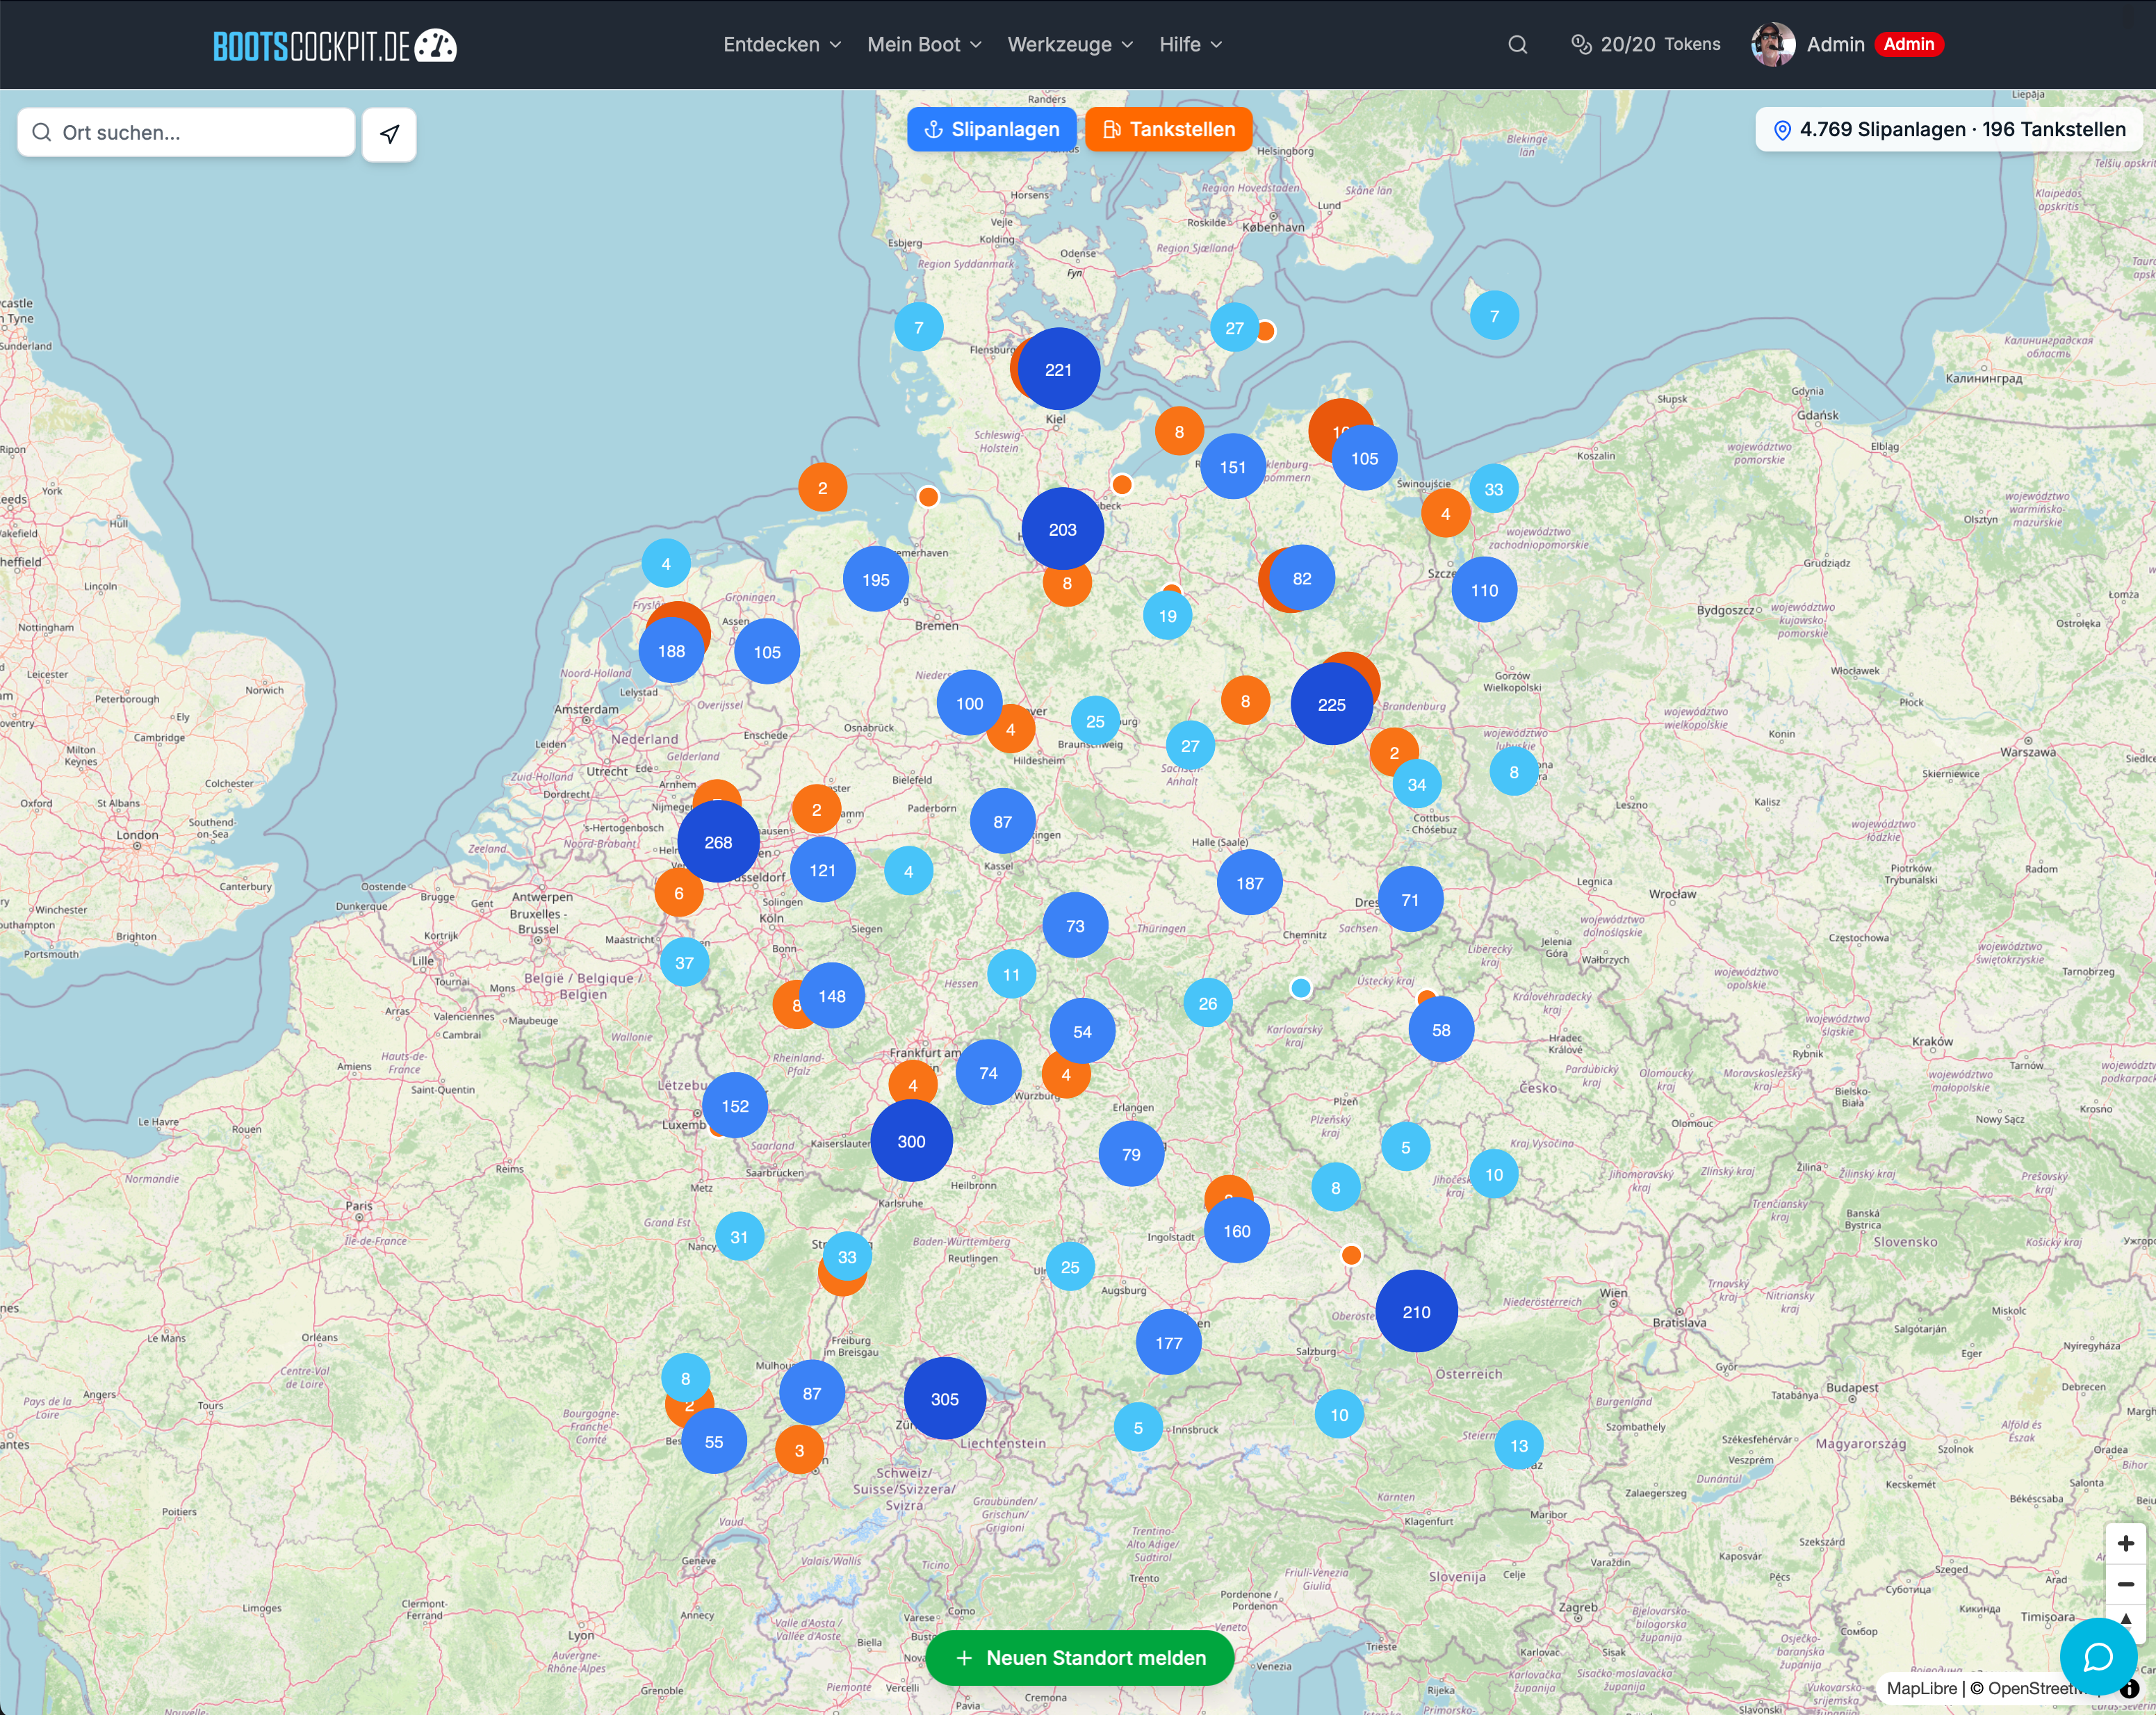Viewport: 2156px width, 1715px height.
Task: Click the map zoom out minus button
Action: tap(2125, 1584)
